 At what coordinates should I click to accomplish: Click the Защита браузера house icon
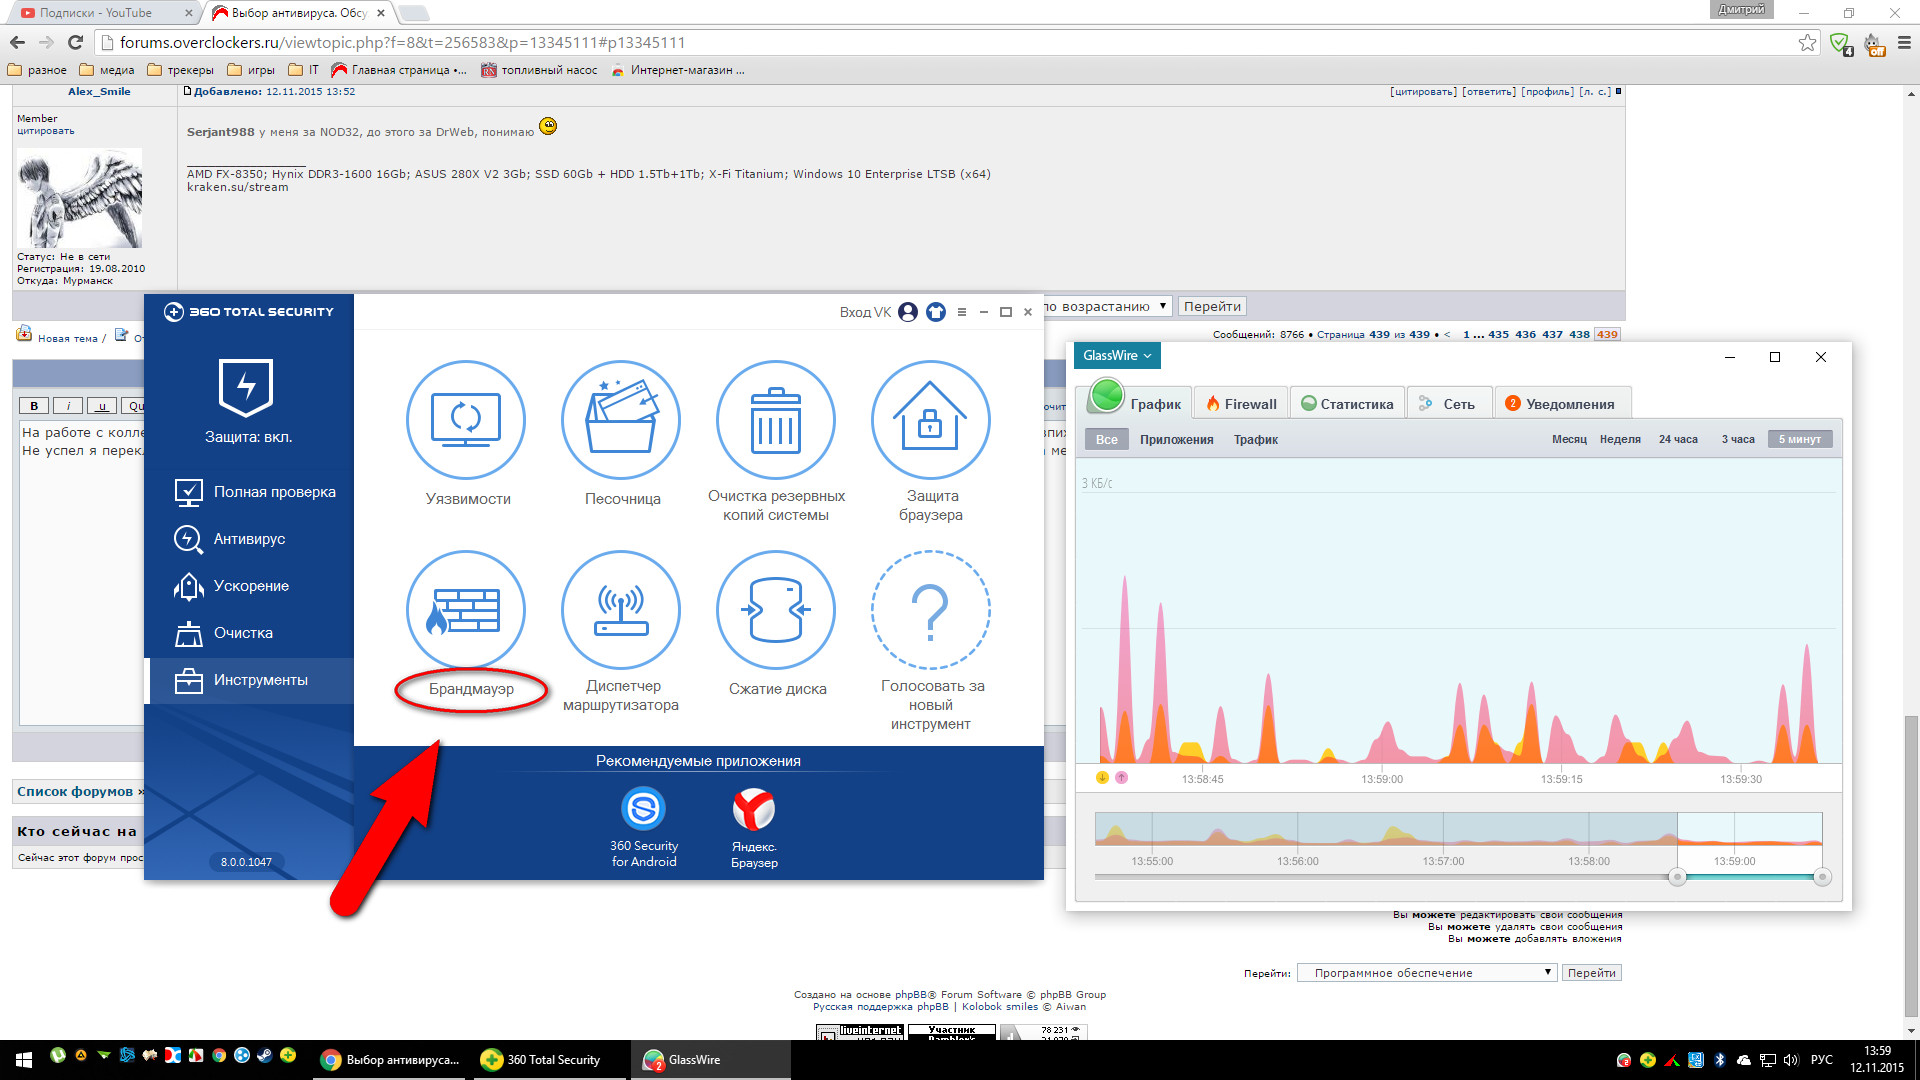pyautogui.click(x=930, y=420)
